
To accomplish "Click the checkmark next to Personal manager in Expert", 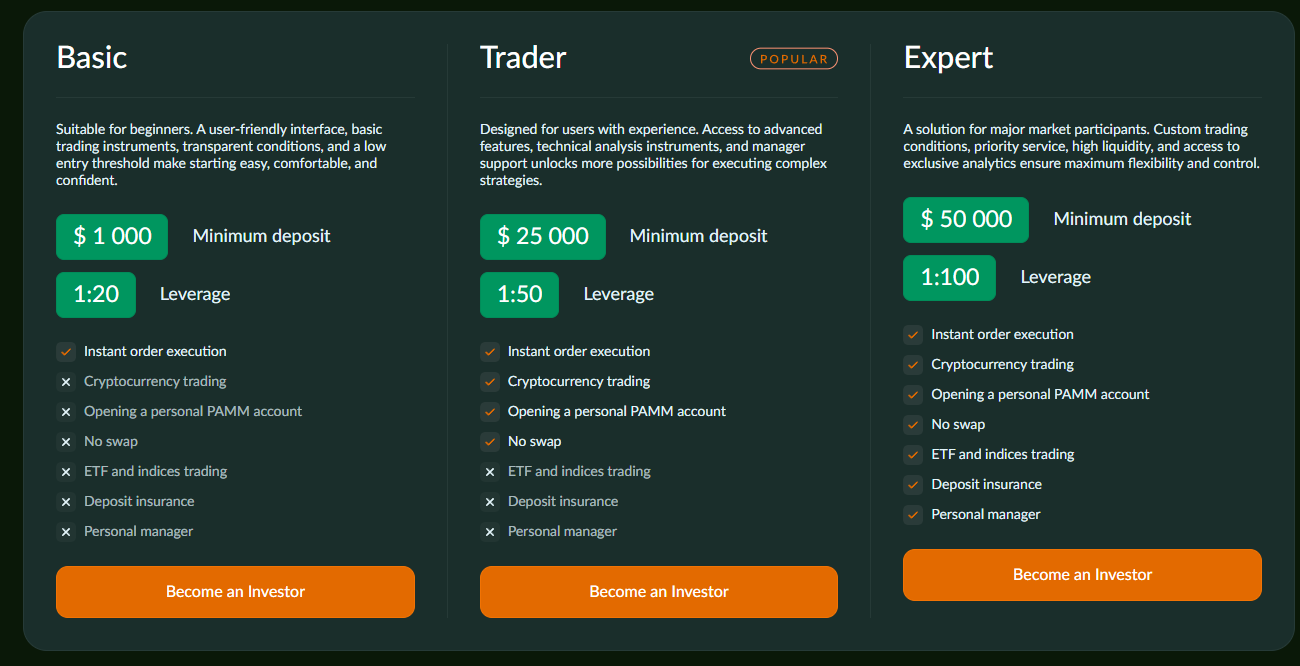I will coord(913,514).
